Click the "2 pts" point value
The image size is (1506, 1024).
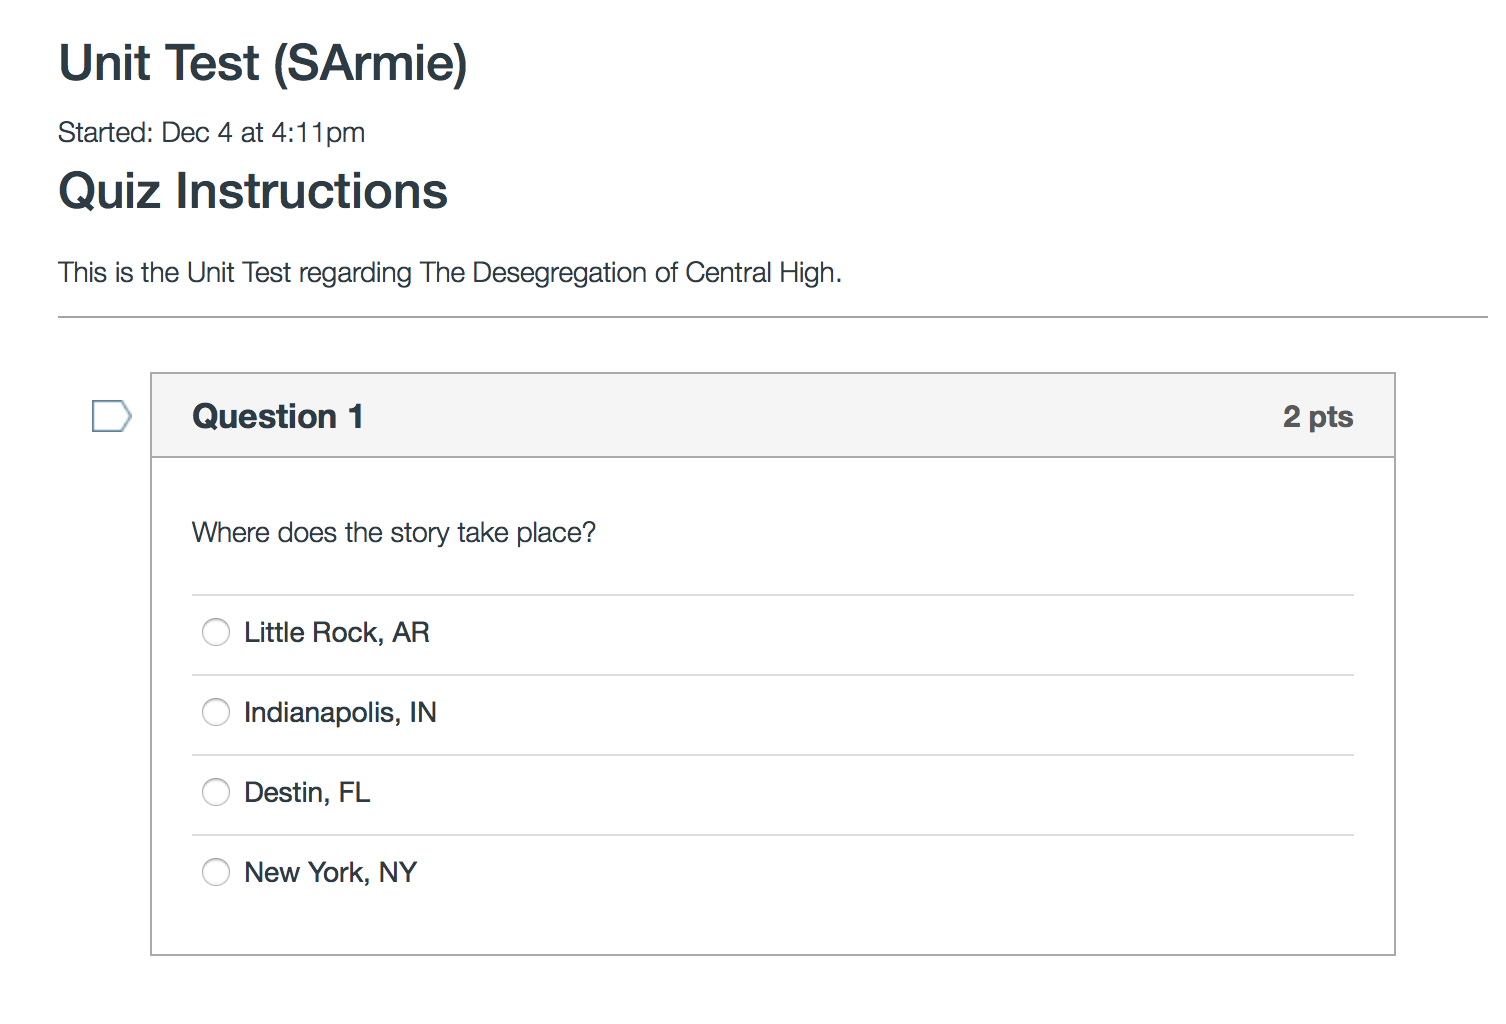tap(1317, 416)
